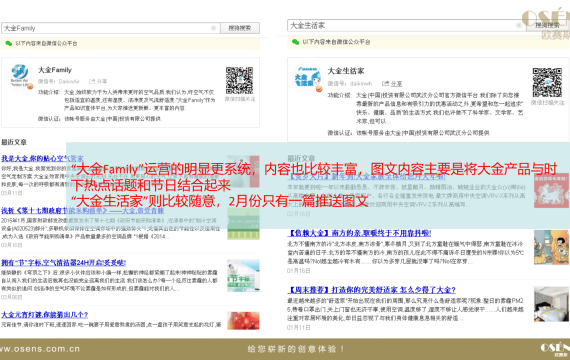The width and height of the screenshot is (570, 360).
Task: Click the date 01月11日 under right article
Action: [x=299, y=328]
